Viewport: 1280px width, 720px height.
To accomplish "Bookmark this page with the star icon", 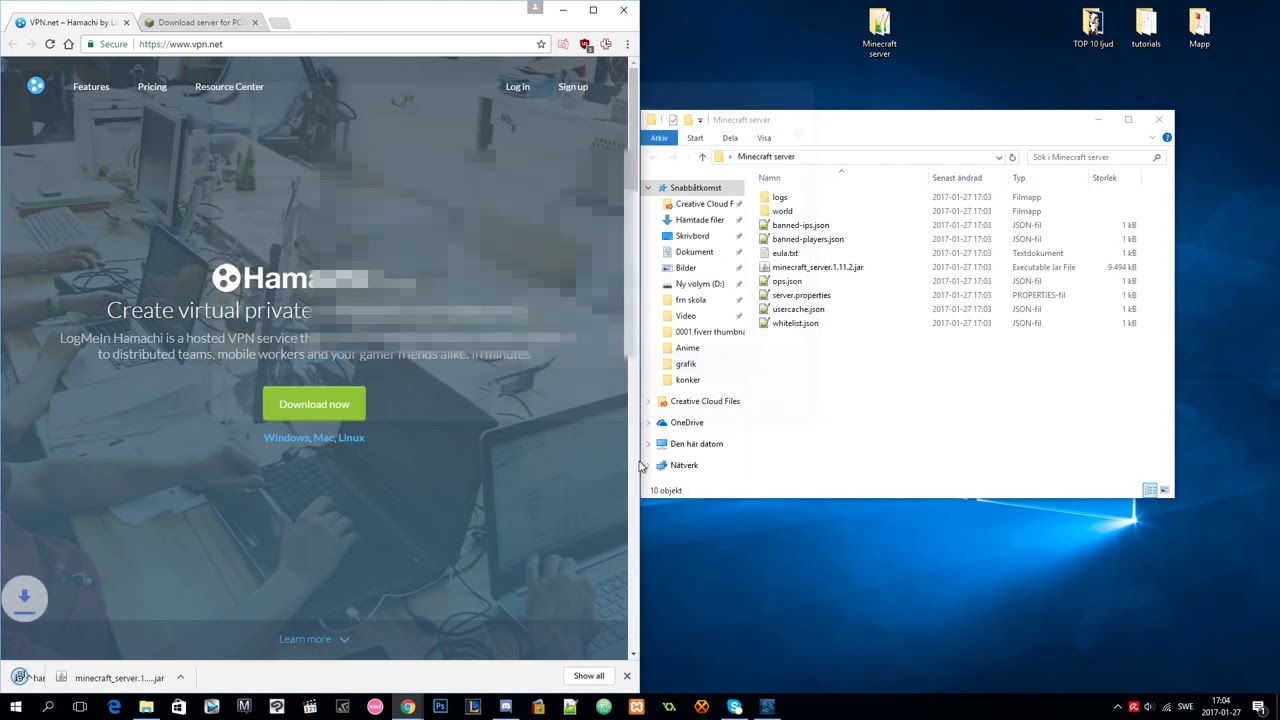I will [x=541, y=44].
